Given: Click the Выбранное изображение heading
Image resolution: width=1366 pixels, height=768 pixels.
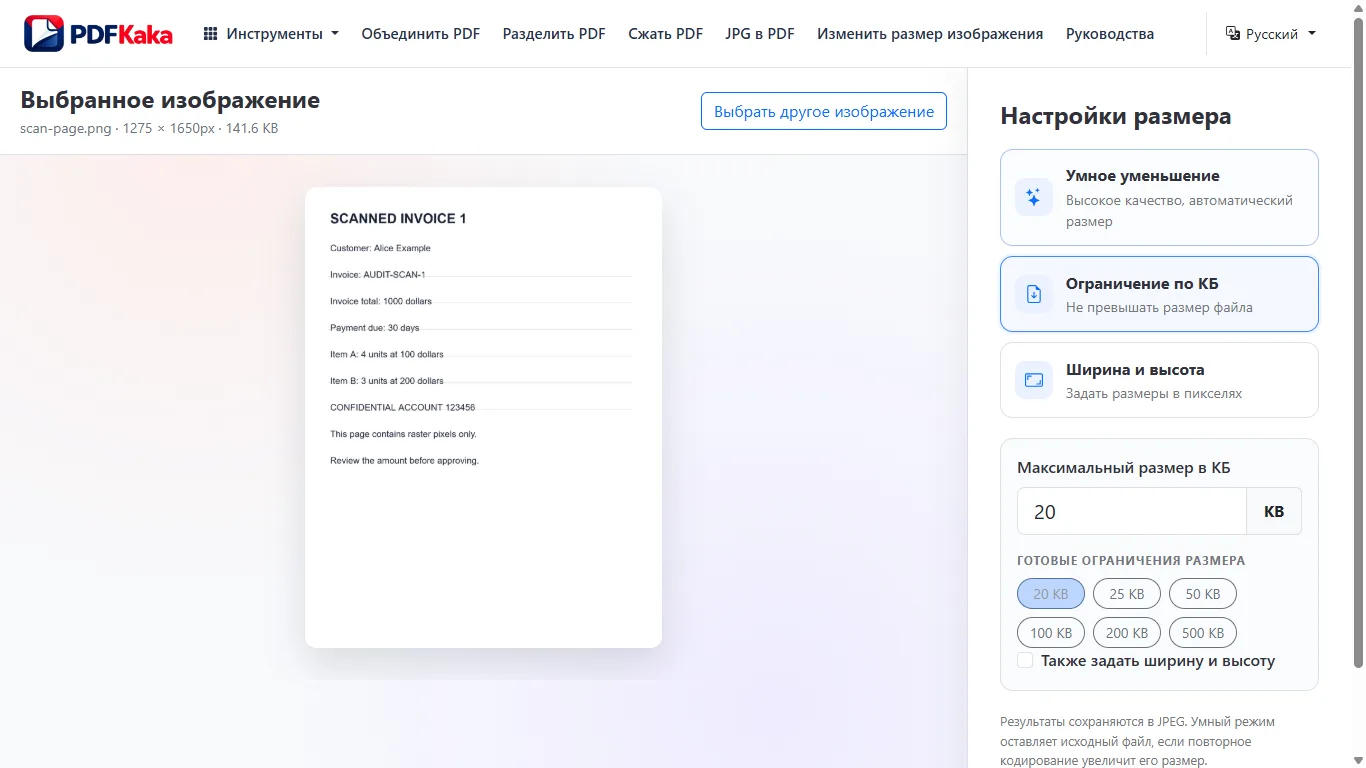Looking at the screenshot, I should click(x=170, y=100).
